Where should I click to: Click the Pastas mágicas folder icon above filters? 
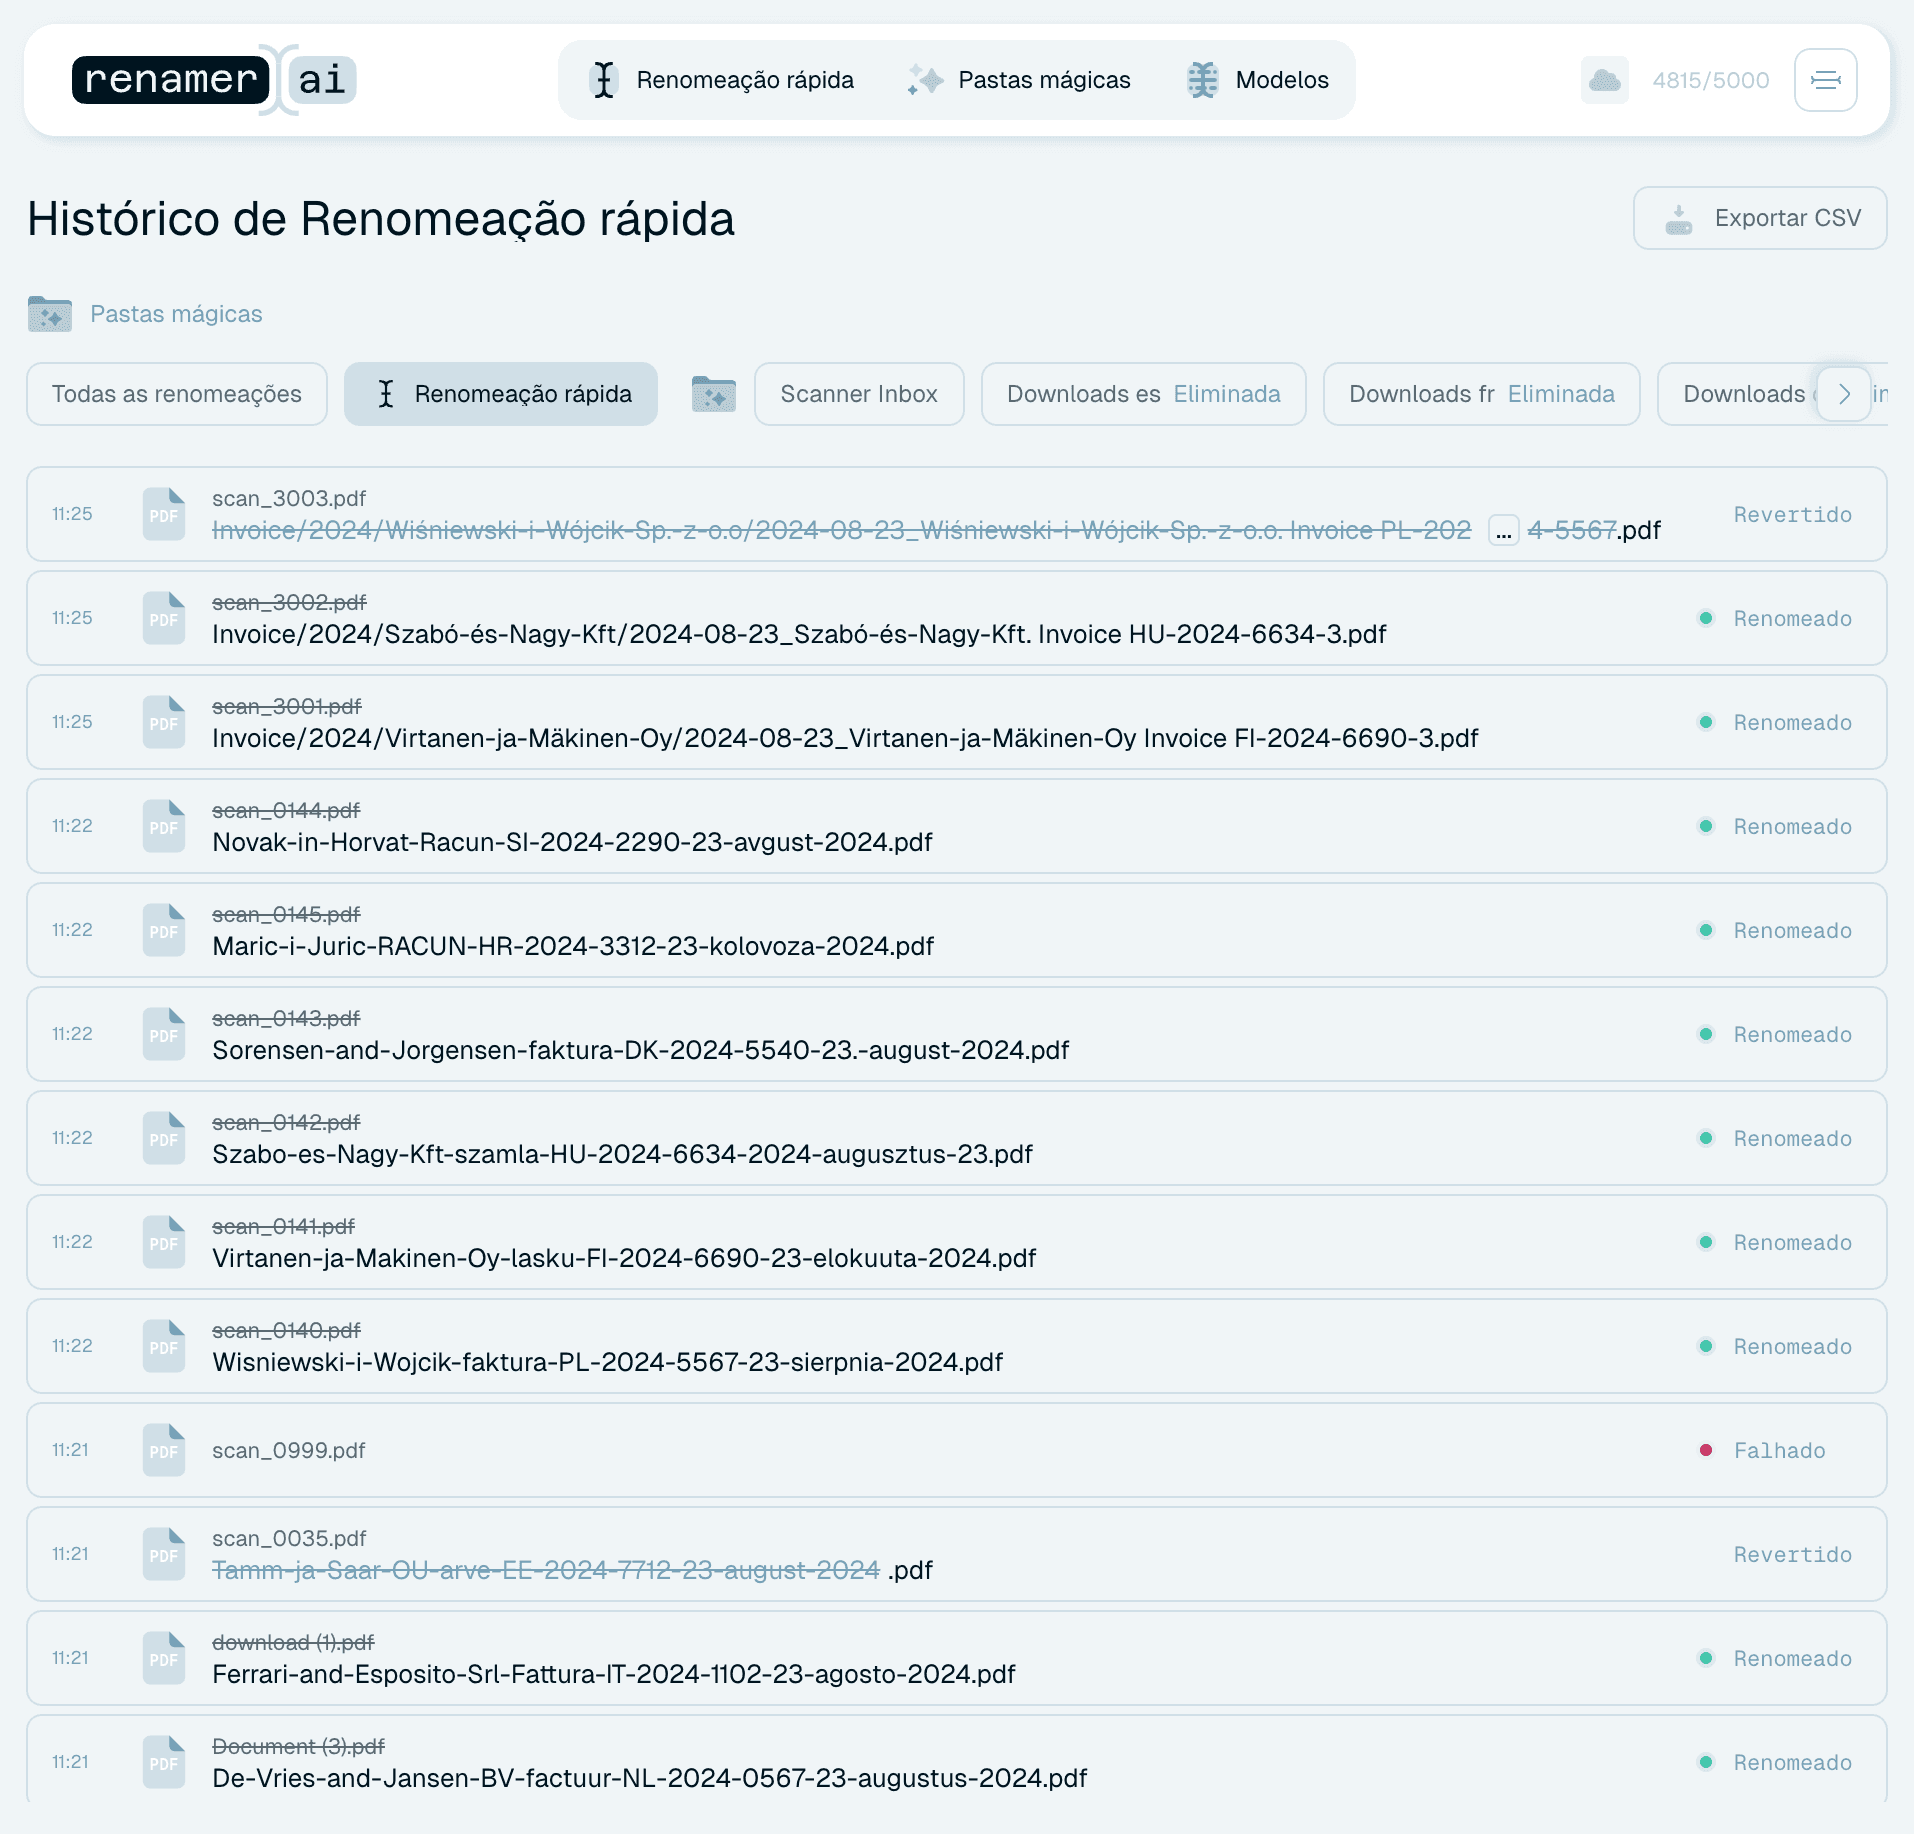[x=50, y=314]
